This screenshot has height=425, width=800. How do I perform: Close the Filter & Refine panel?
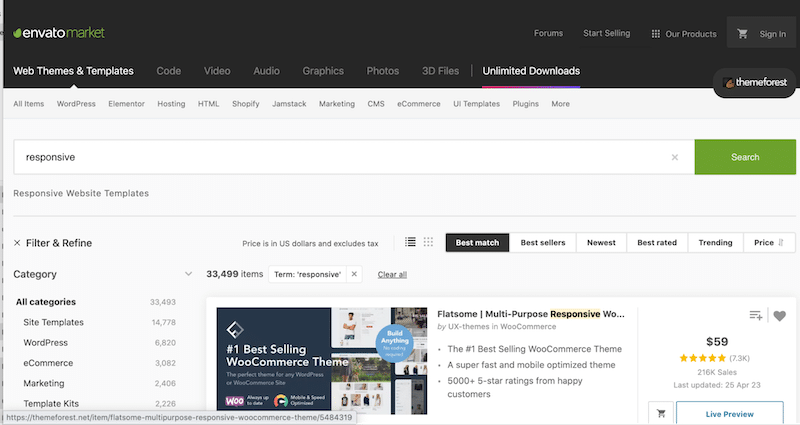17,243
